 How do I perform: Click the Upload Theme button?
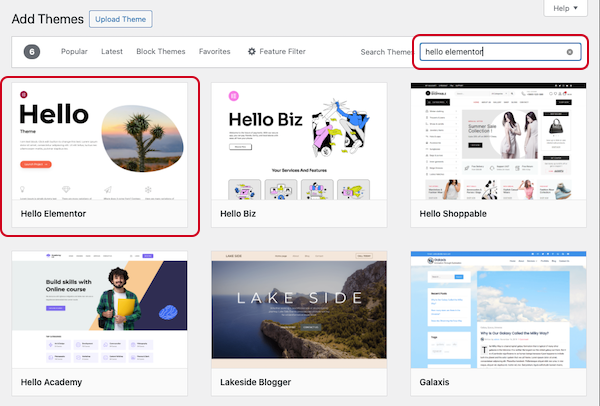[120, 19]
